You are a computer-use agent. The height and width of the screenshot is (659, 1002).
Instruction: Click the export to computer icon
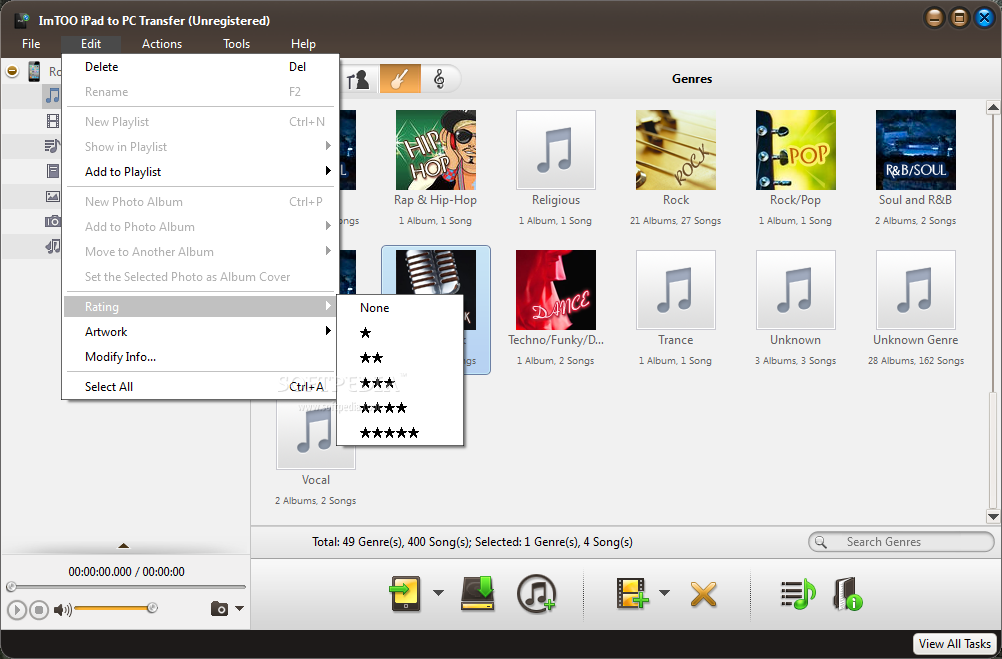(x=478, y=594)
